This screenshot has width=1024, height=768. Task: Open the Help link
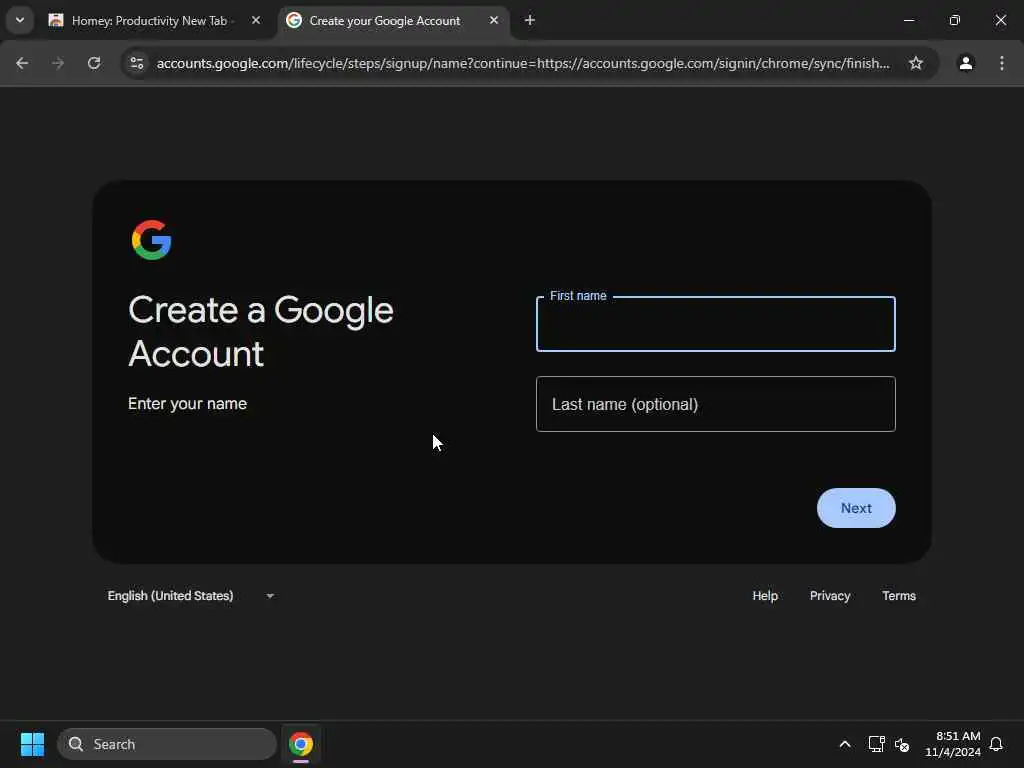(765, 596)
